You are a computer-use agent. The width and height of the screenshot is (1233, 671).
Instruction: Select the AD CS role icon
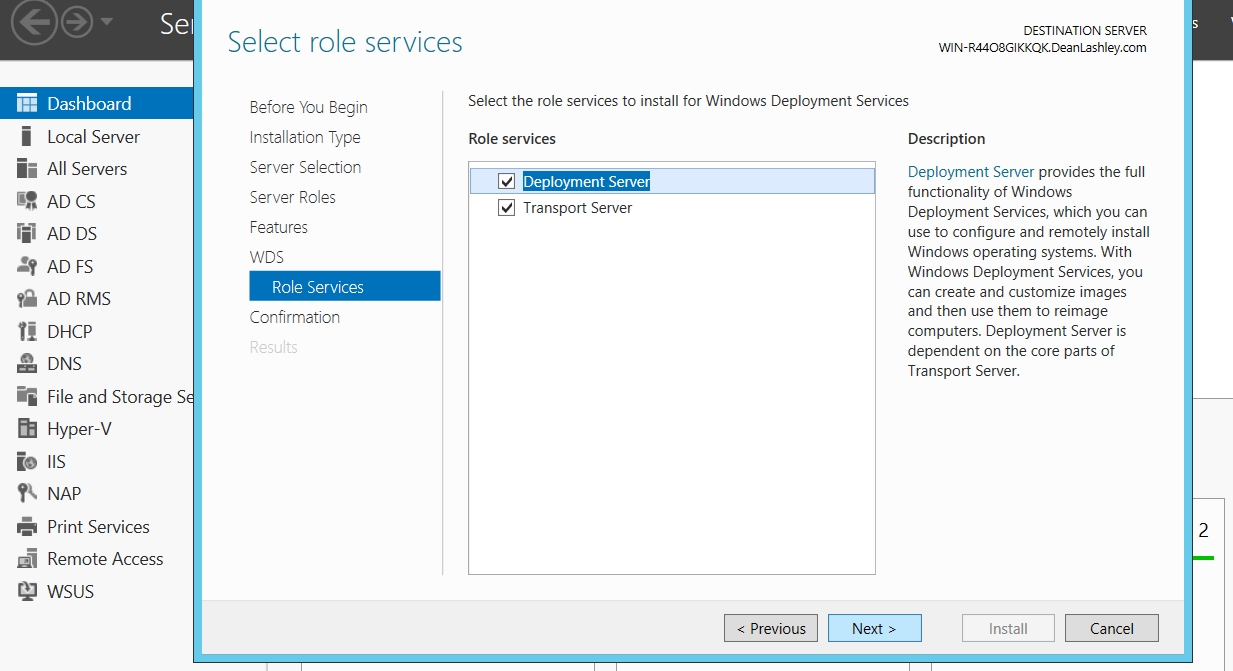click(27, 201)
